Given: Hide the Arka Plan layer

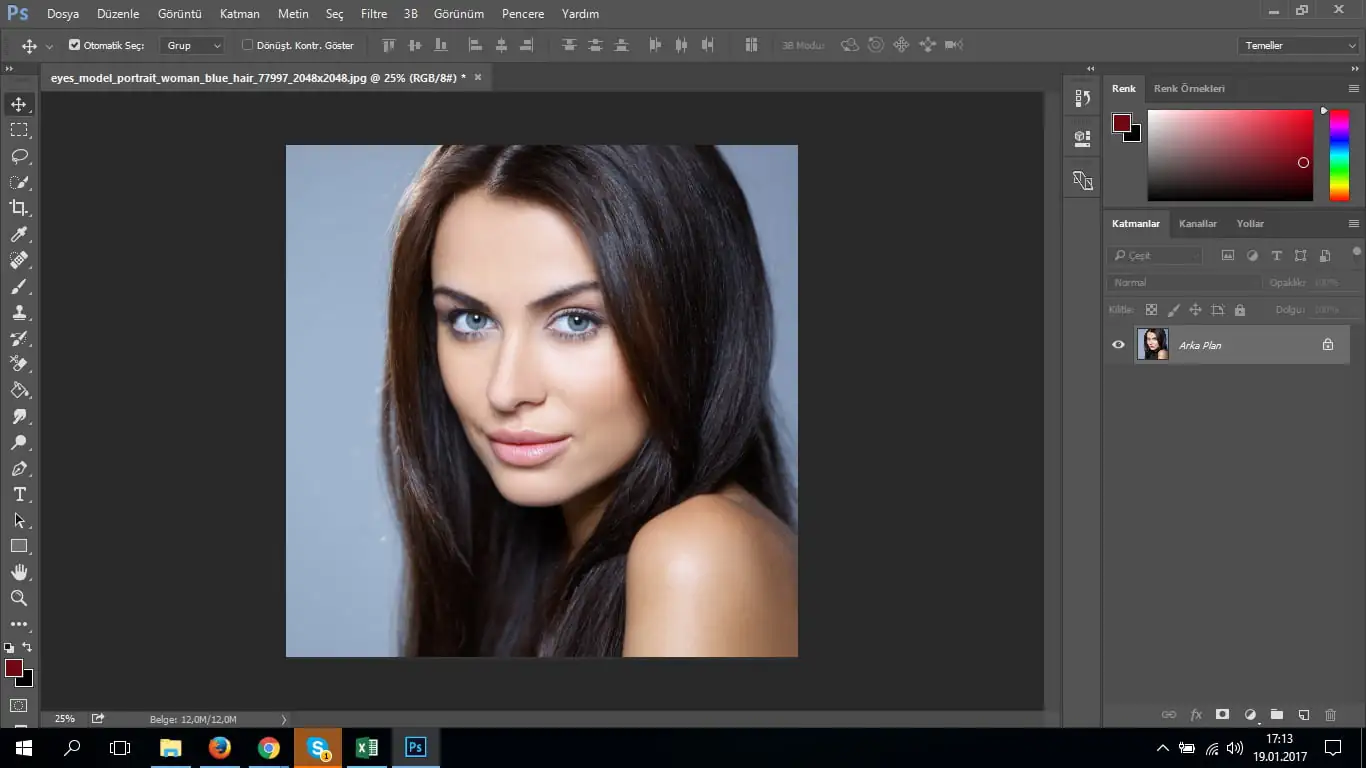Looking at the screenshot, I should pyautogui.click(x=1118, y=345).
